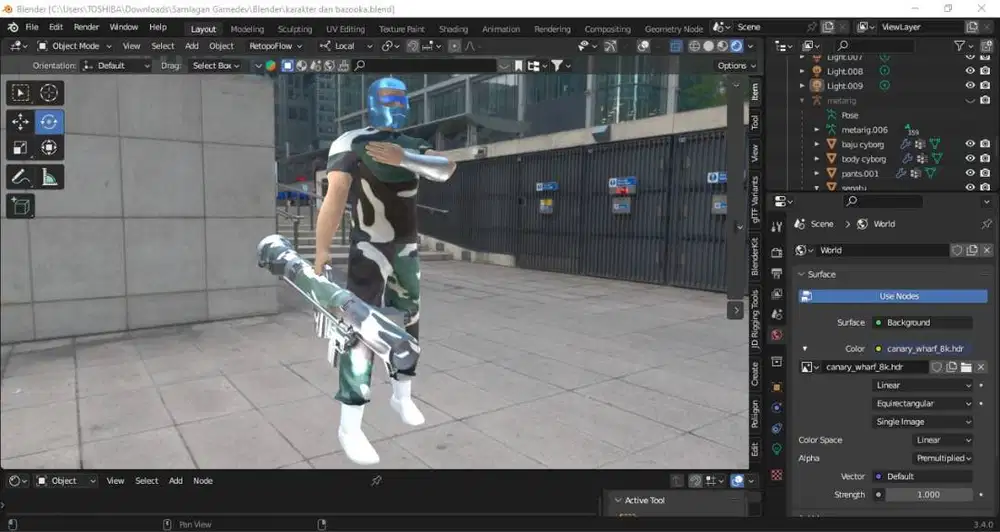Click the Strength value slider
1000x532 pixels.
929,494
